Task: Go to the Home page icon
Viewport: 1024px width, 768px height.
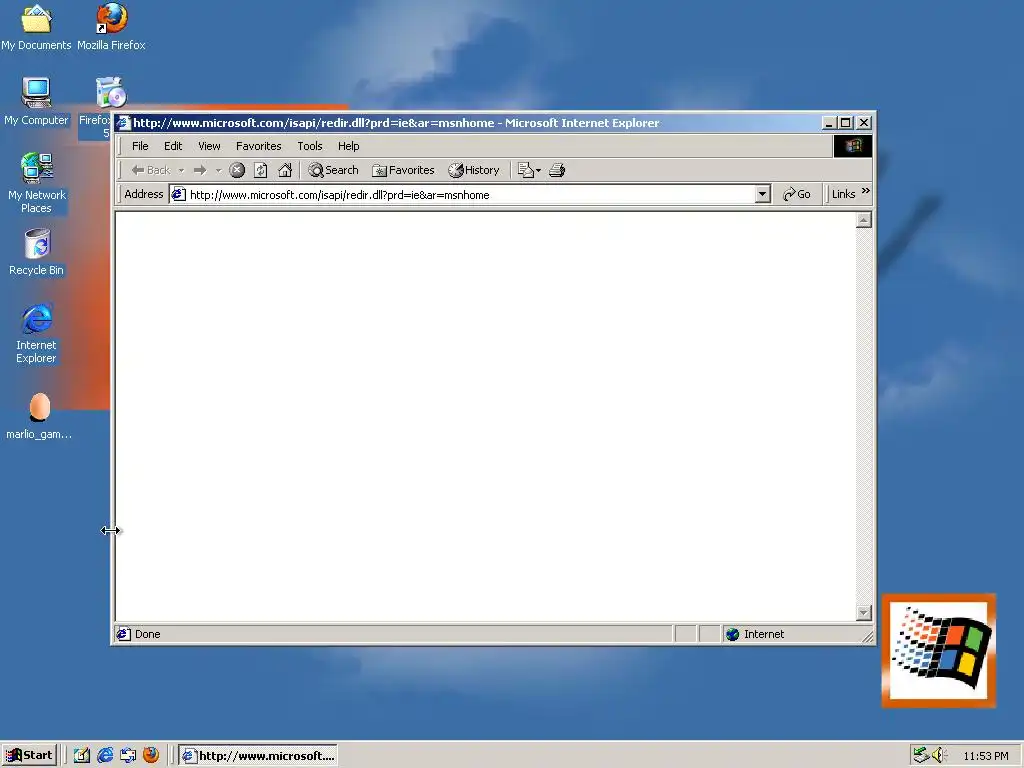Action: [285, 170]
